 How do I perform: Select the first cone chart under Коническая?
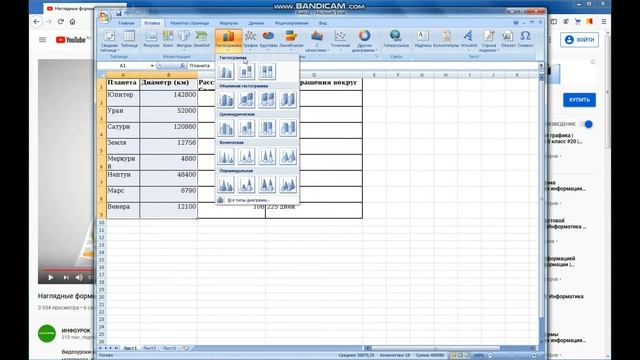(226, 156)
